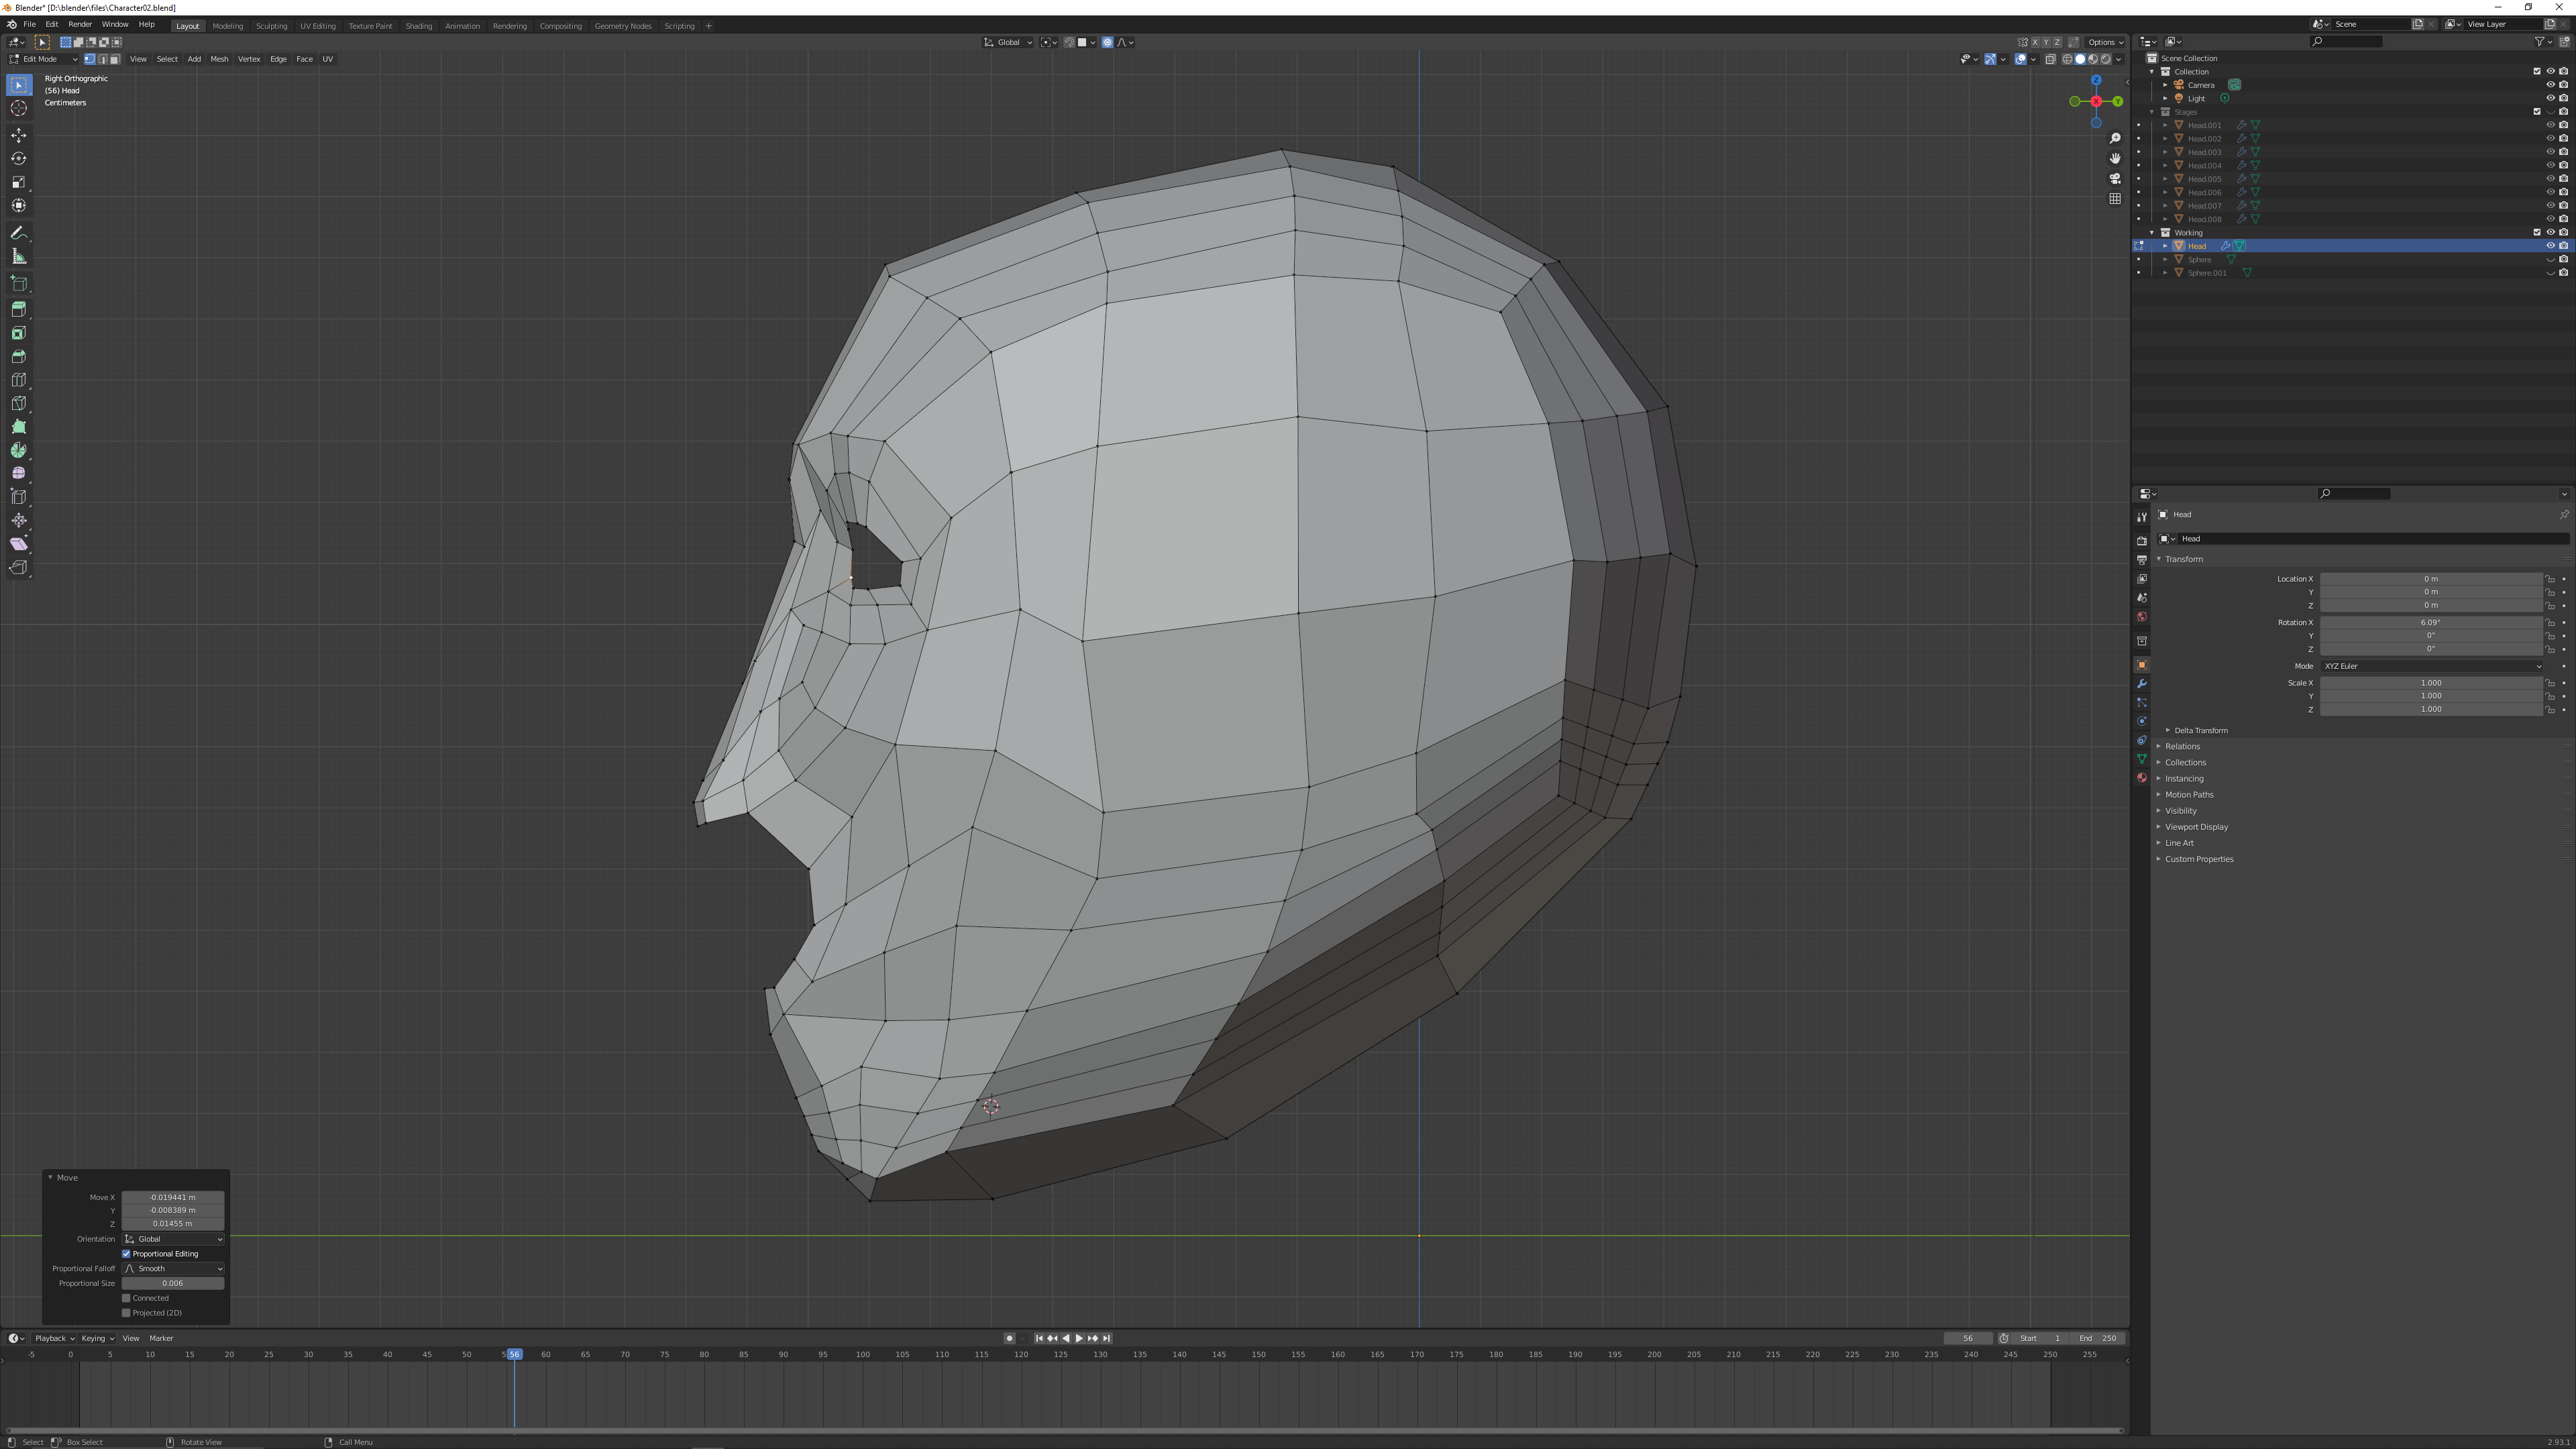Viewport: 2576px width, 1449px height.
Task: Hide the Light object in outliner
Action: [x=2550, y=98]
